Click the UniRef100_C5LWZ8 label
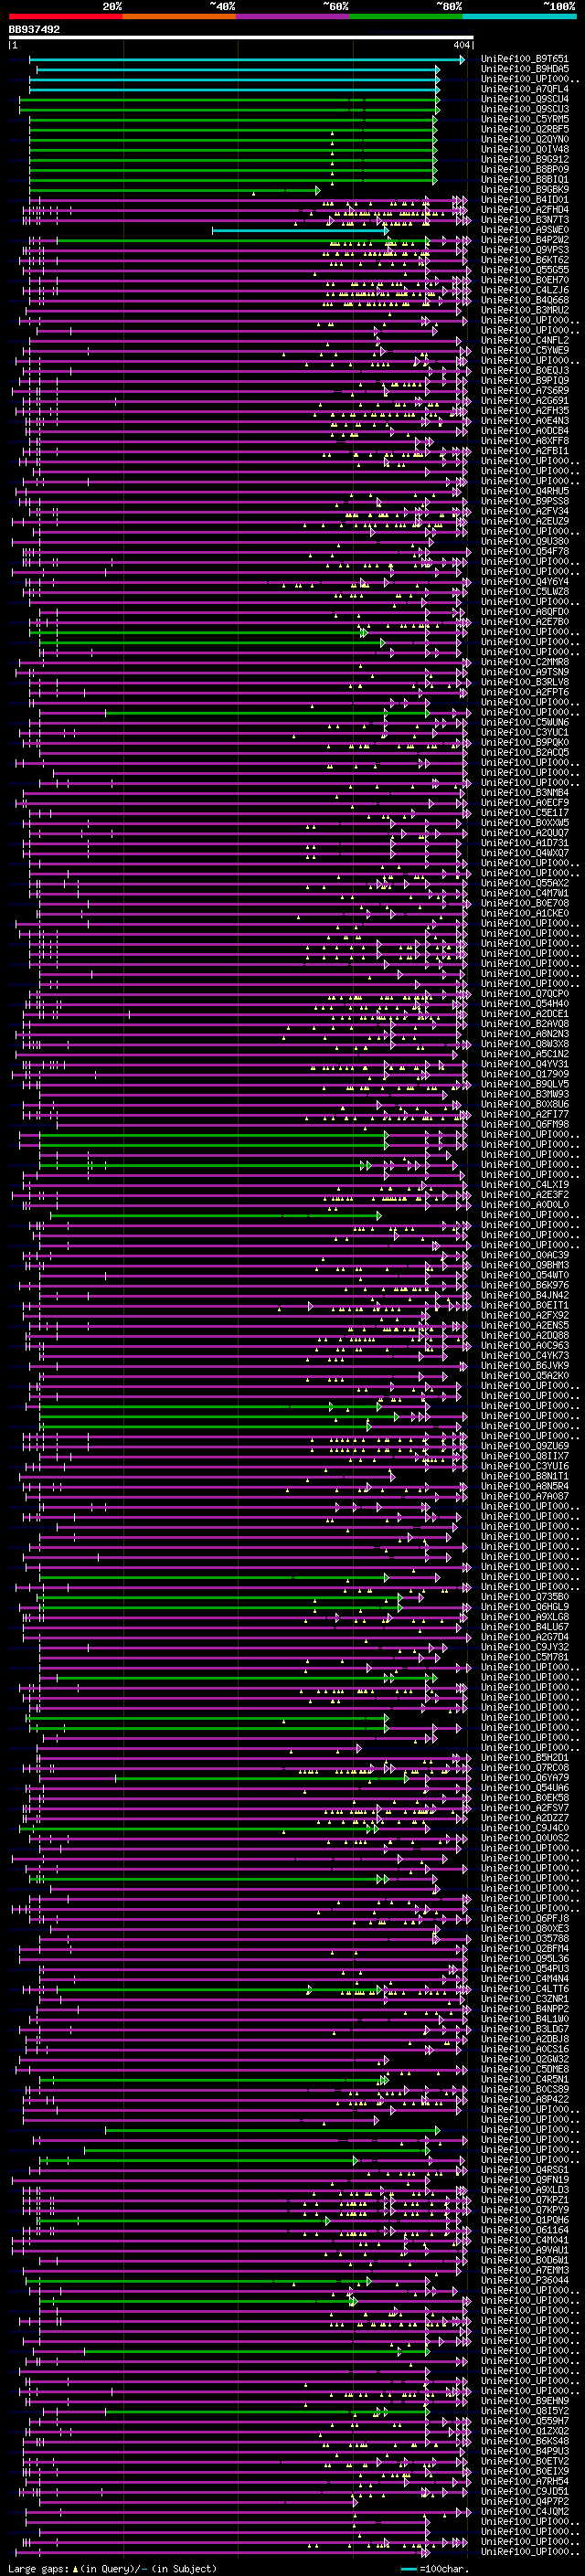The height and width of the screenshot is (2576, 585). (525, 591)
